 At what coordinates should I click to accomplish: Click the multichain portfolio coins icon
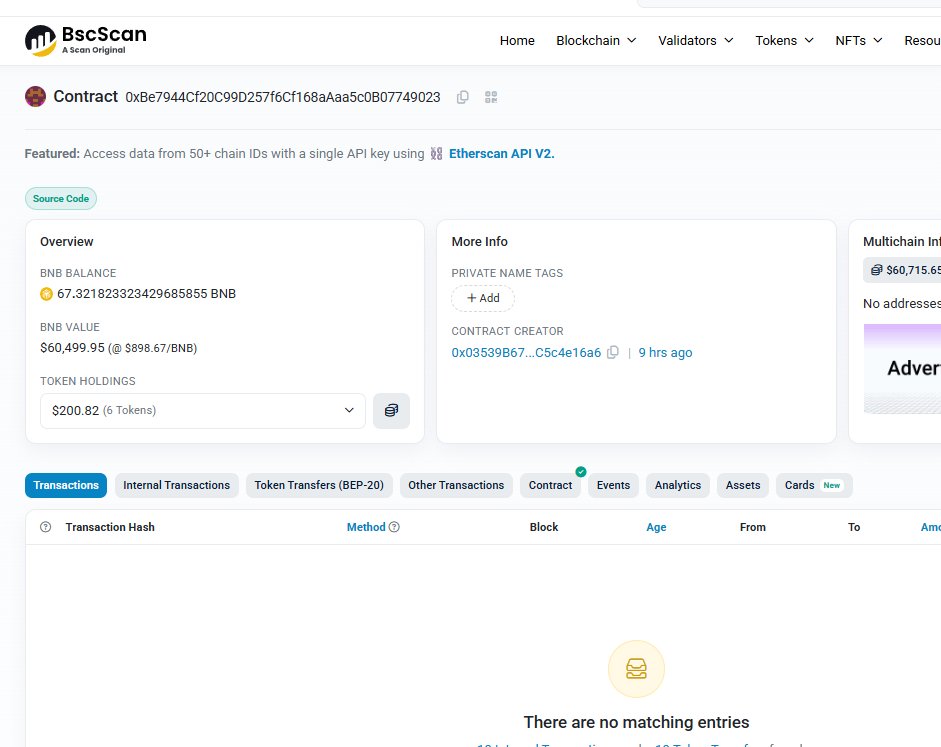tap(876, 270)
